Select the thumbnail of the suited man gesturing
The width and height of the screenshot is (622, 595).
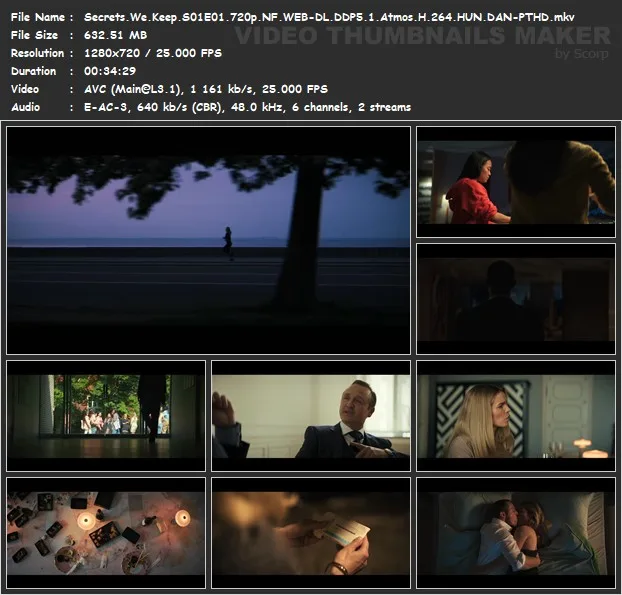[x=311, y=416]
